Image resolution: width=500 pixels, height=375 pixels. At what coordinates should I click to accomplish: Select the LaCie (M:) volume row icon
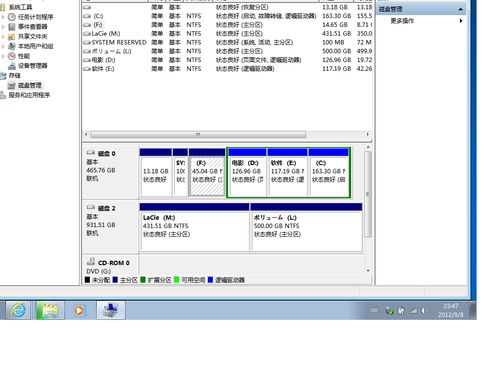pos(87,34)
